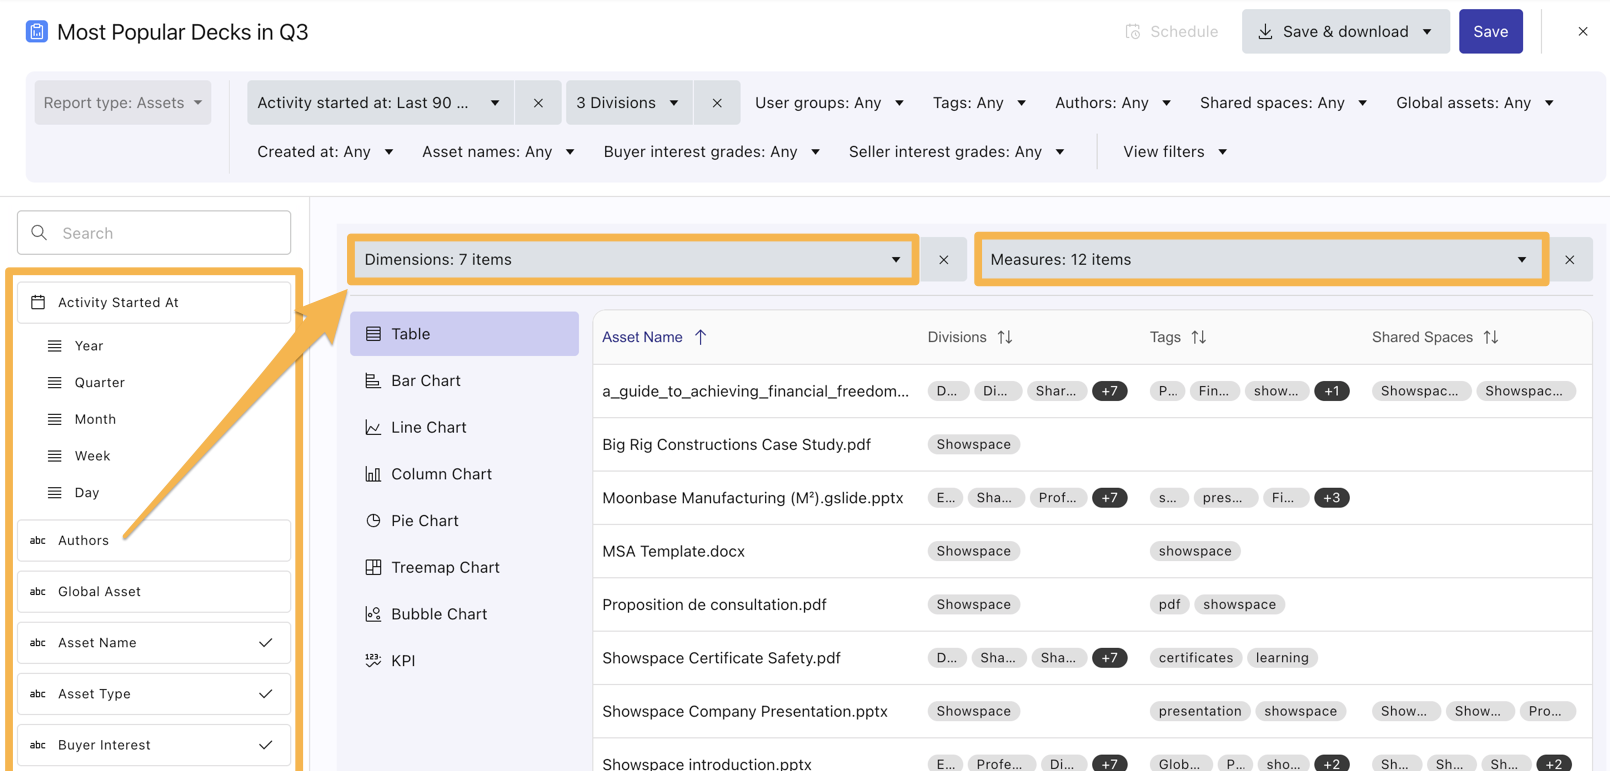
Task: Clear the Activity started at filter
Action: [538, 103]
